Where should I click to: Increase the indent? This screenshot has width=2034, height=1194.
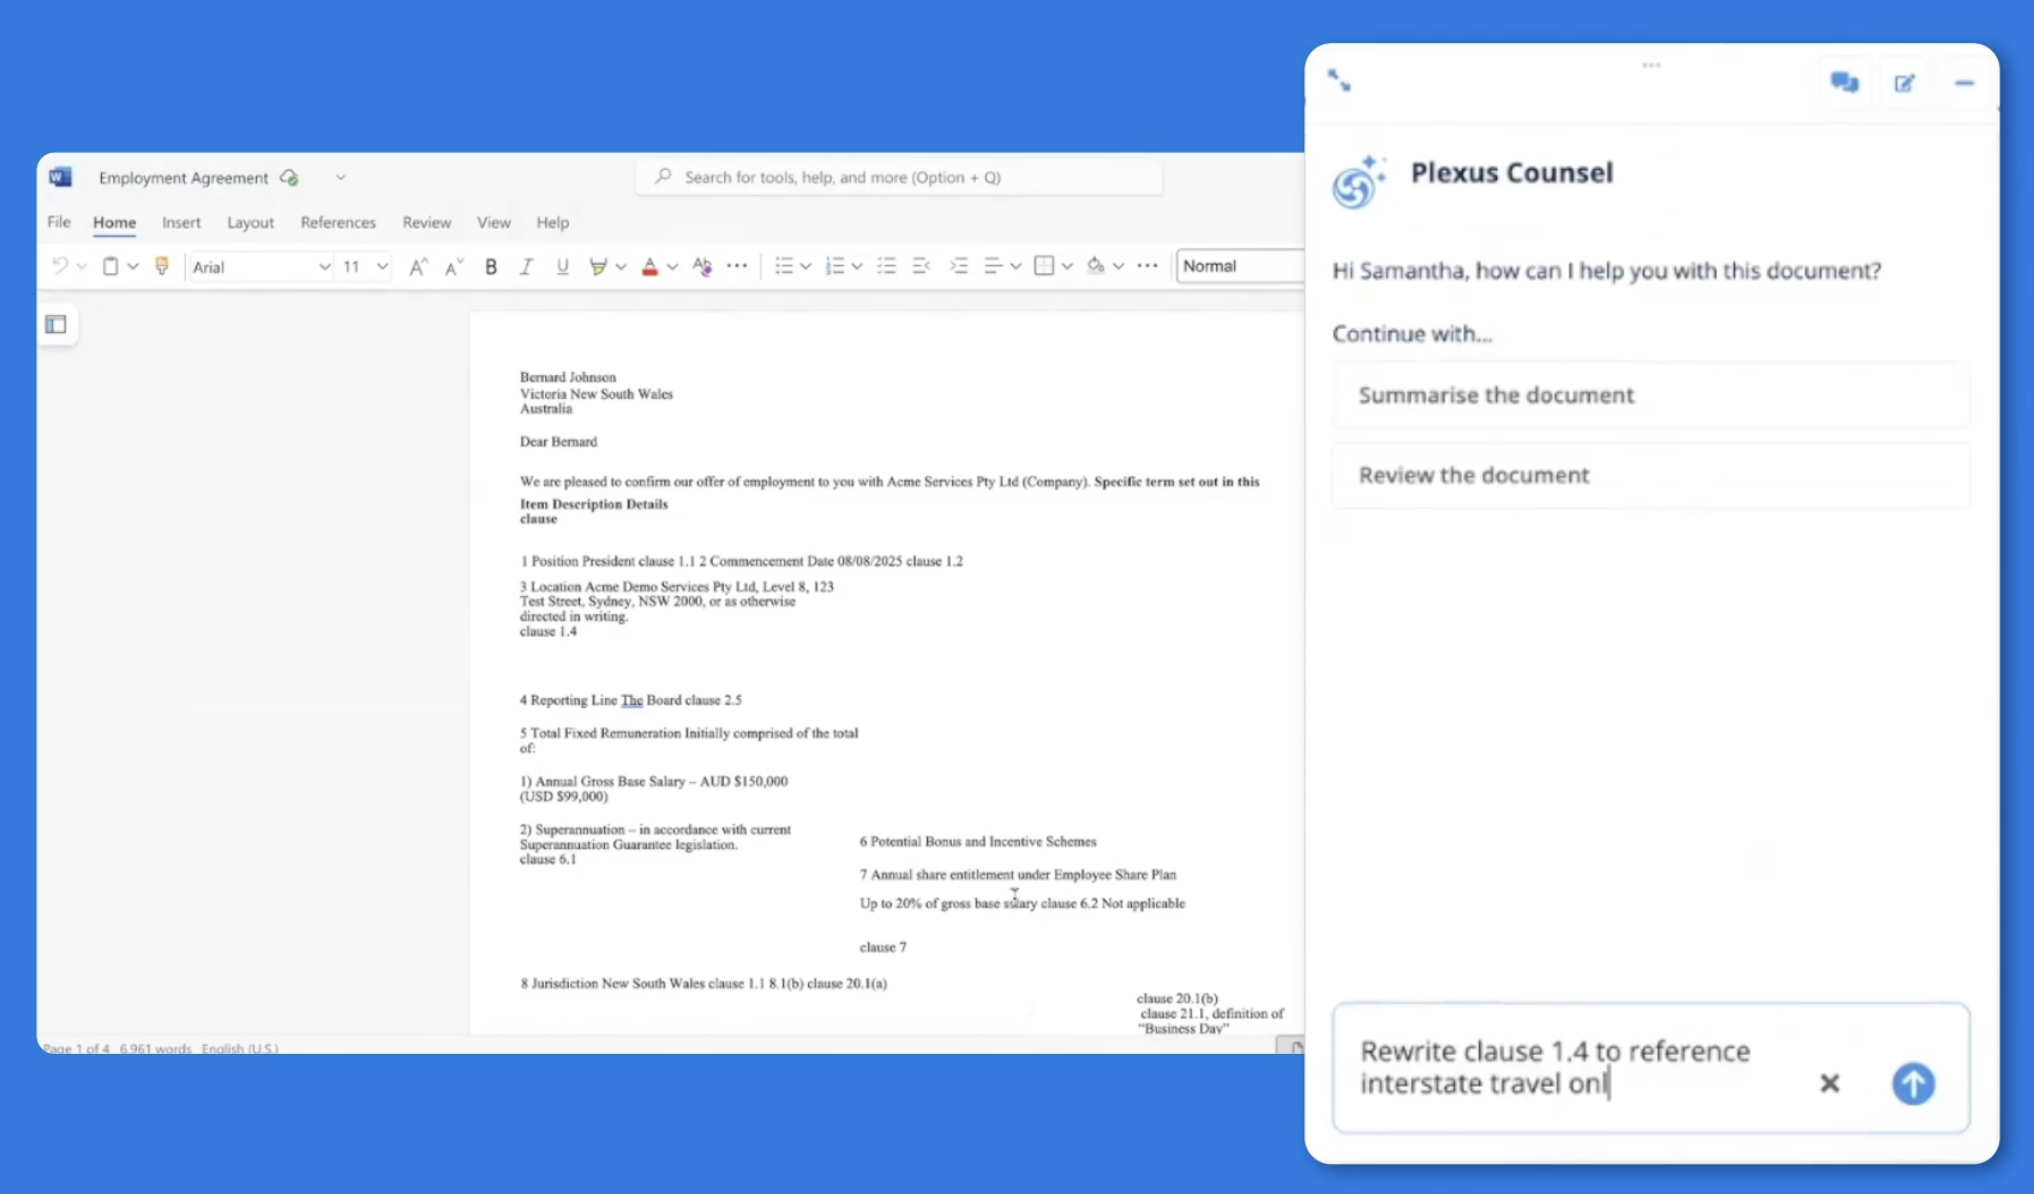(x=960, y=266)
